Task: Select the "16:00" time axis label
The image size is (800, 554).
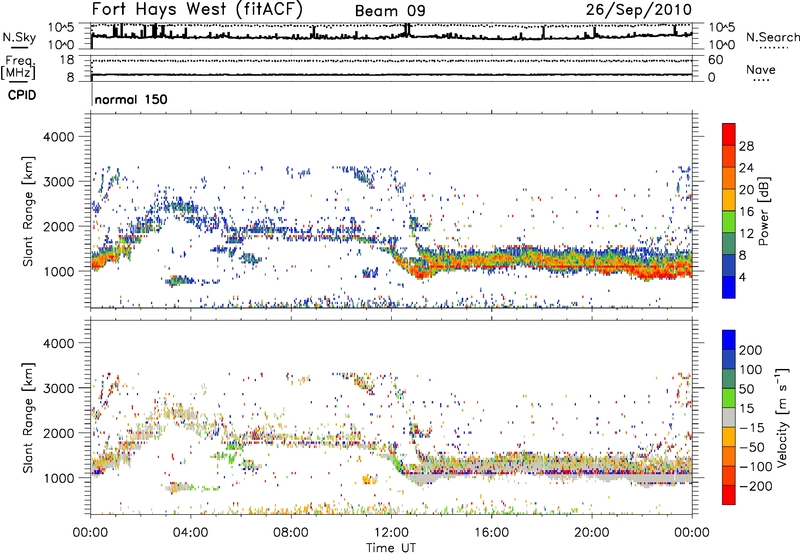Action: click(x=491, y=533)
